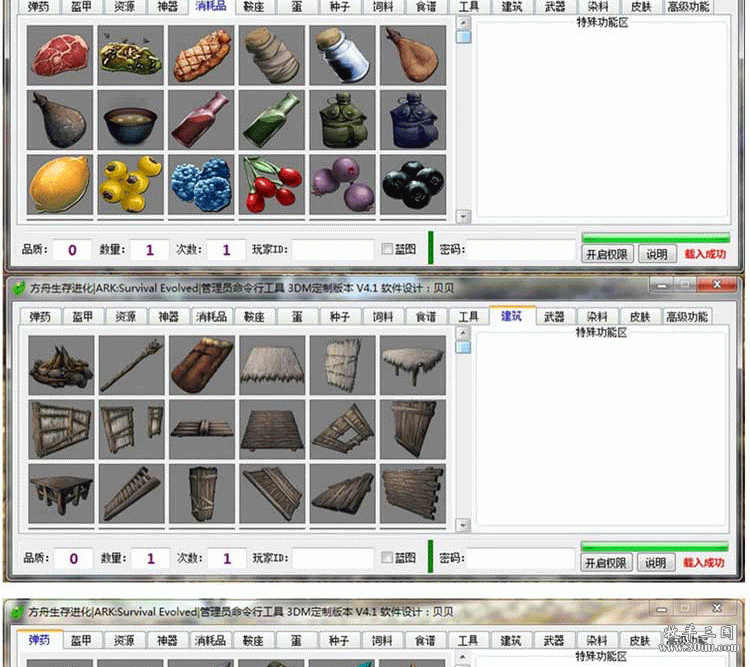Pick the green potion bottle icon
Viewport: 750px width, 667px height.
pos(272,120)
